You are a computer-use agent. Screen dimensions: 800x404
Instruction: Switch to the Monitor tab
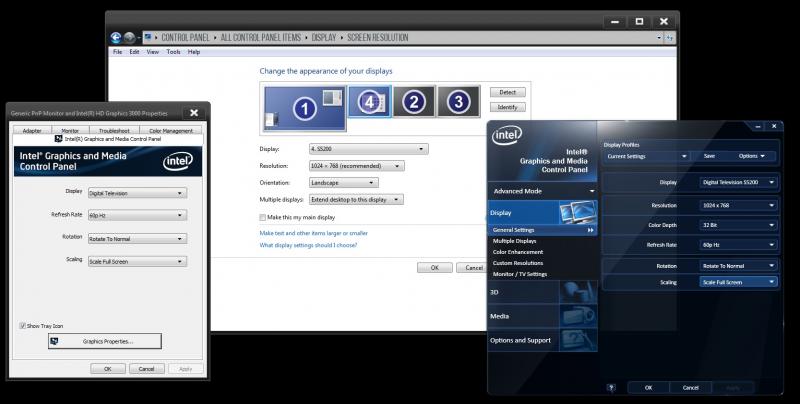[x=70, y=131]
